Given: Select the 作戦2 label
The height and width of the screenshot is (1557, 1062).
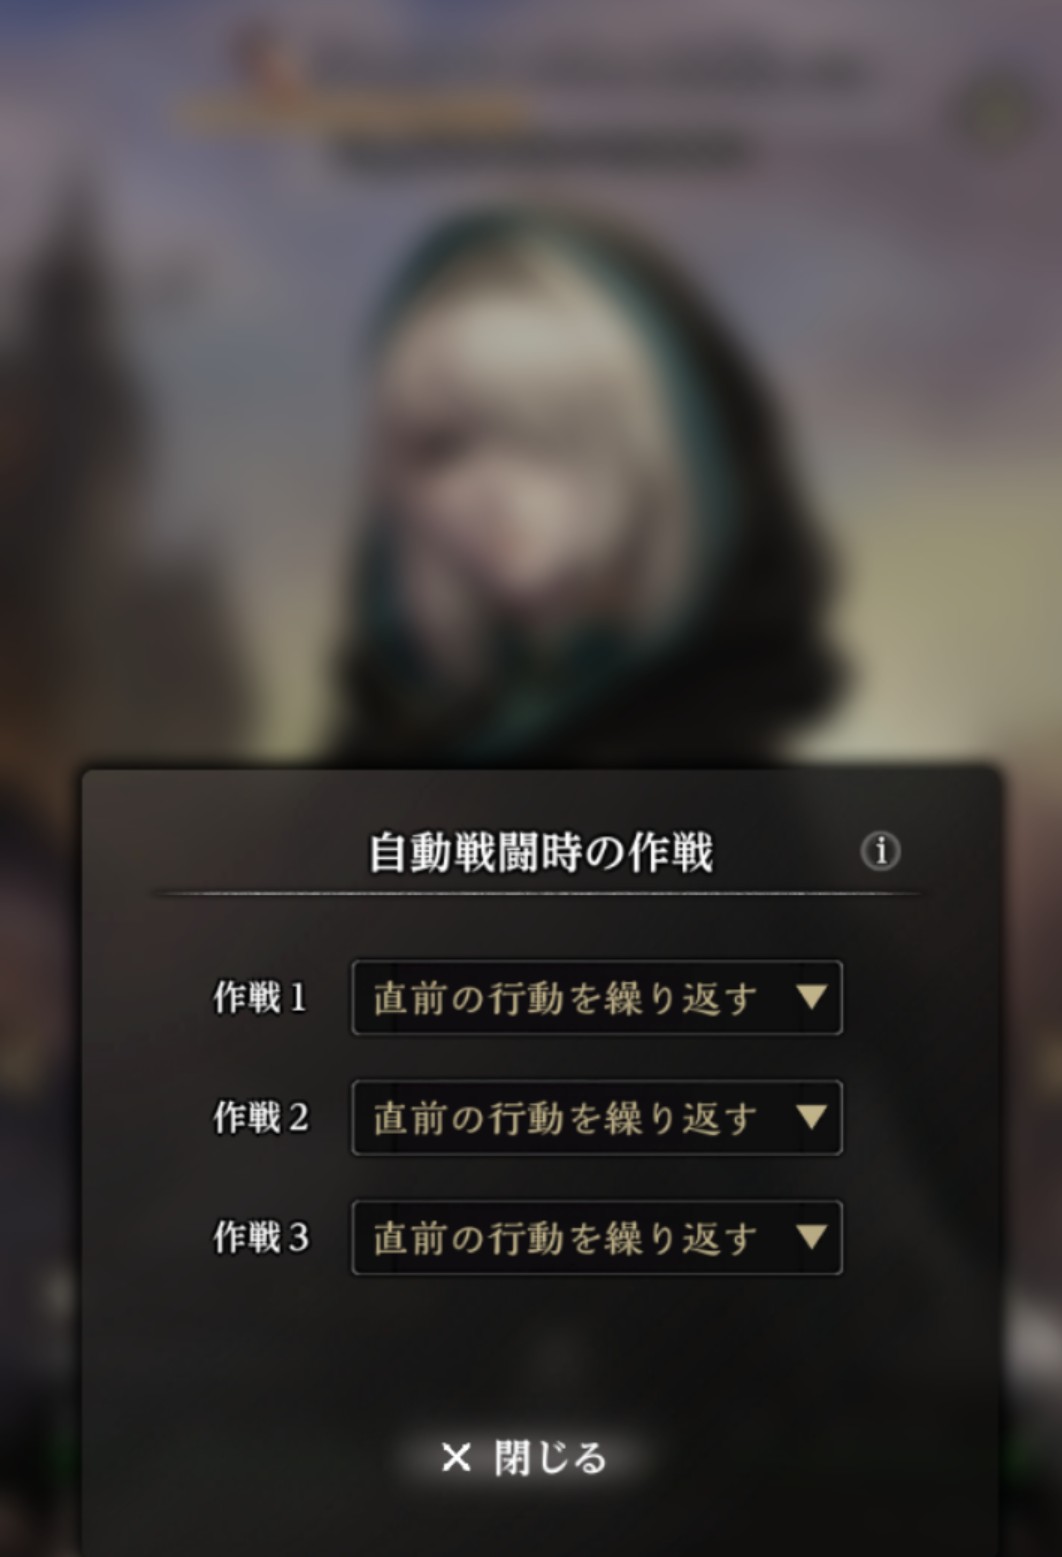Looking at the screenshot, I should click(x=260, y=1118).
